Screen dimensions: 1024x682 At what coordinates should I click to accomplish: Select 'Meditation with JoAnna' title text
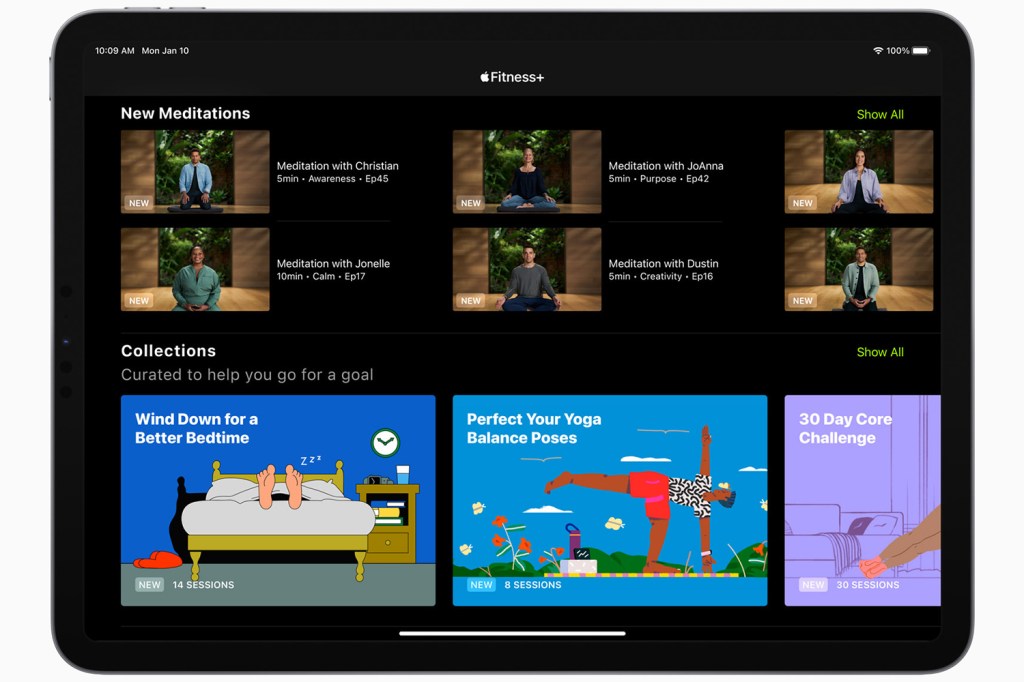666,166
